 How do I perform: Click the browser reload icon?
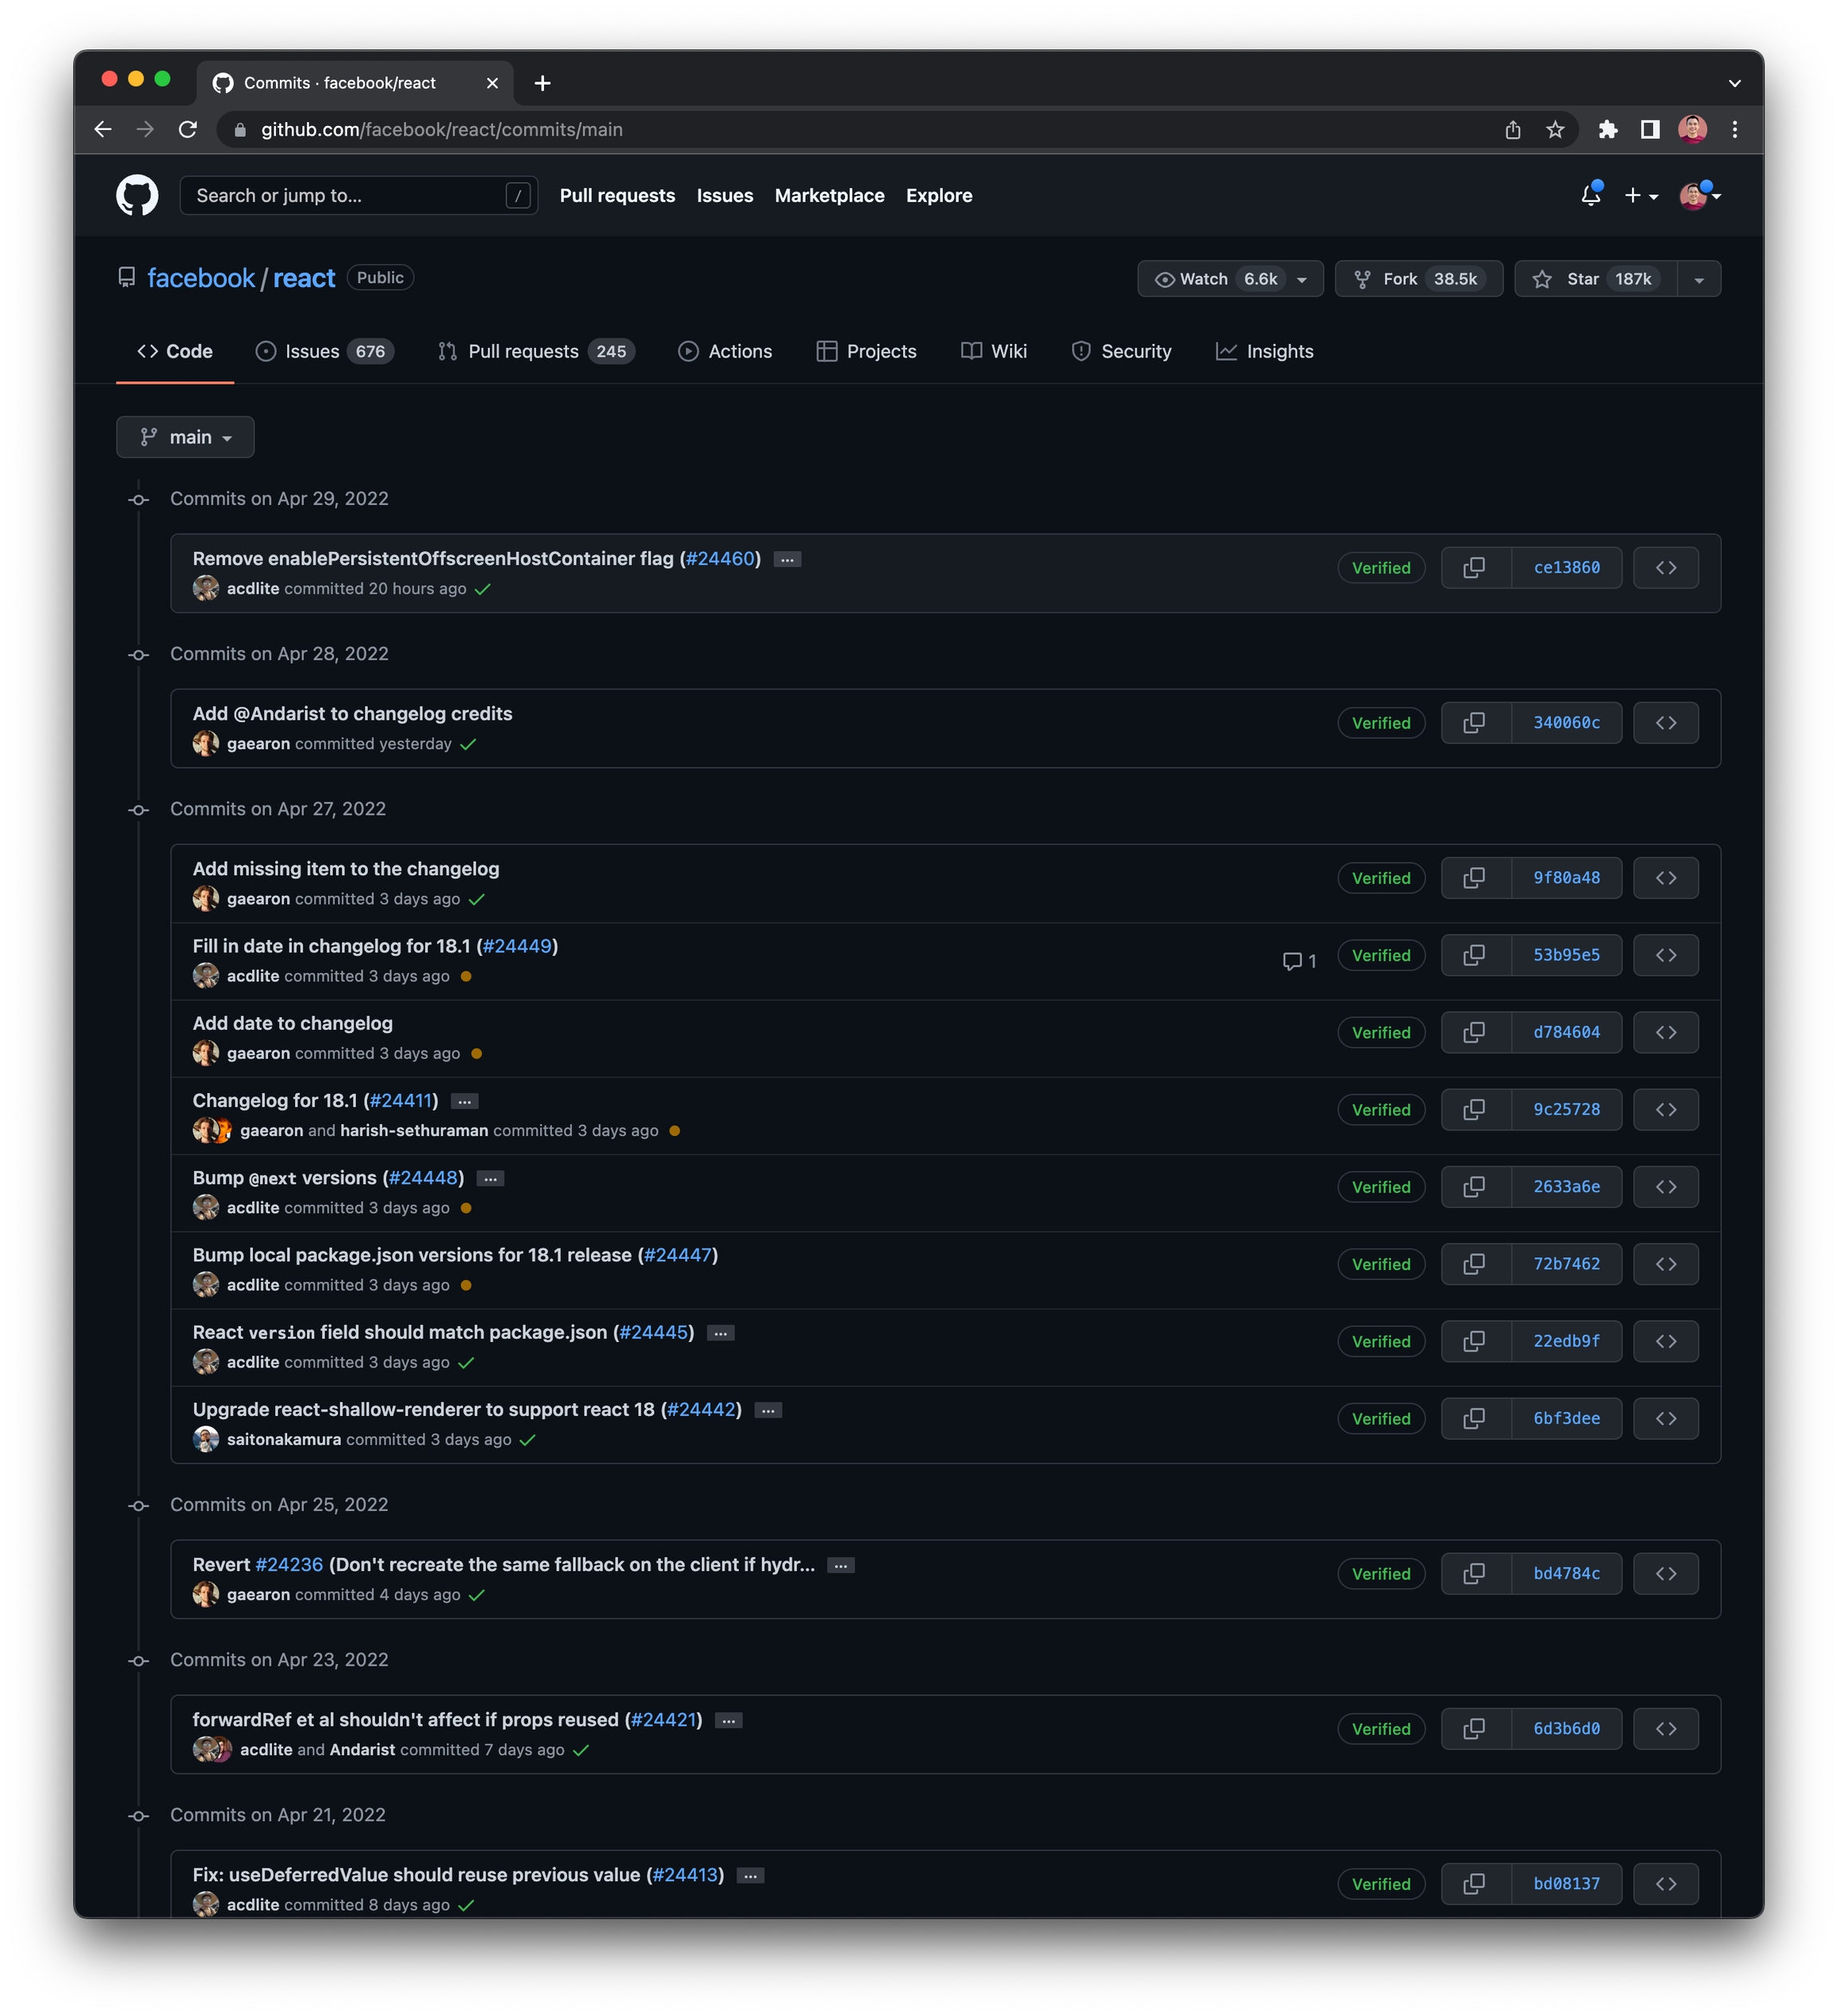click(x=188, y=130)
